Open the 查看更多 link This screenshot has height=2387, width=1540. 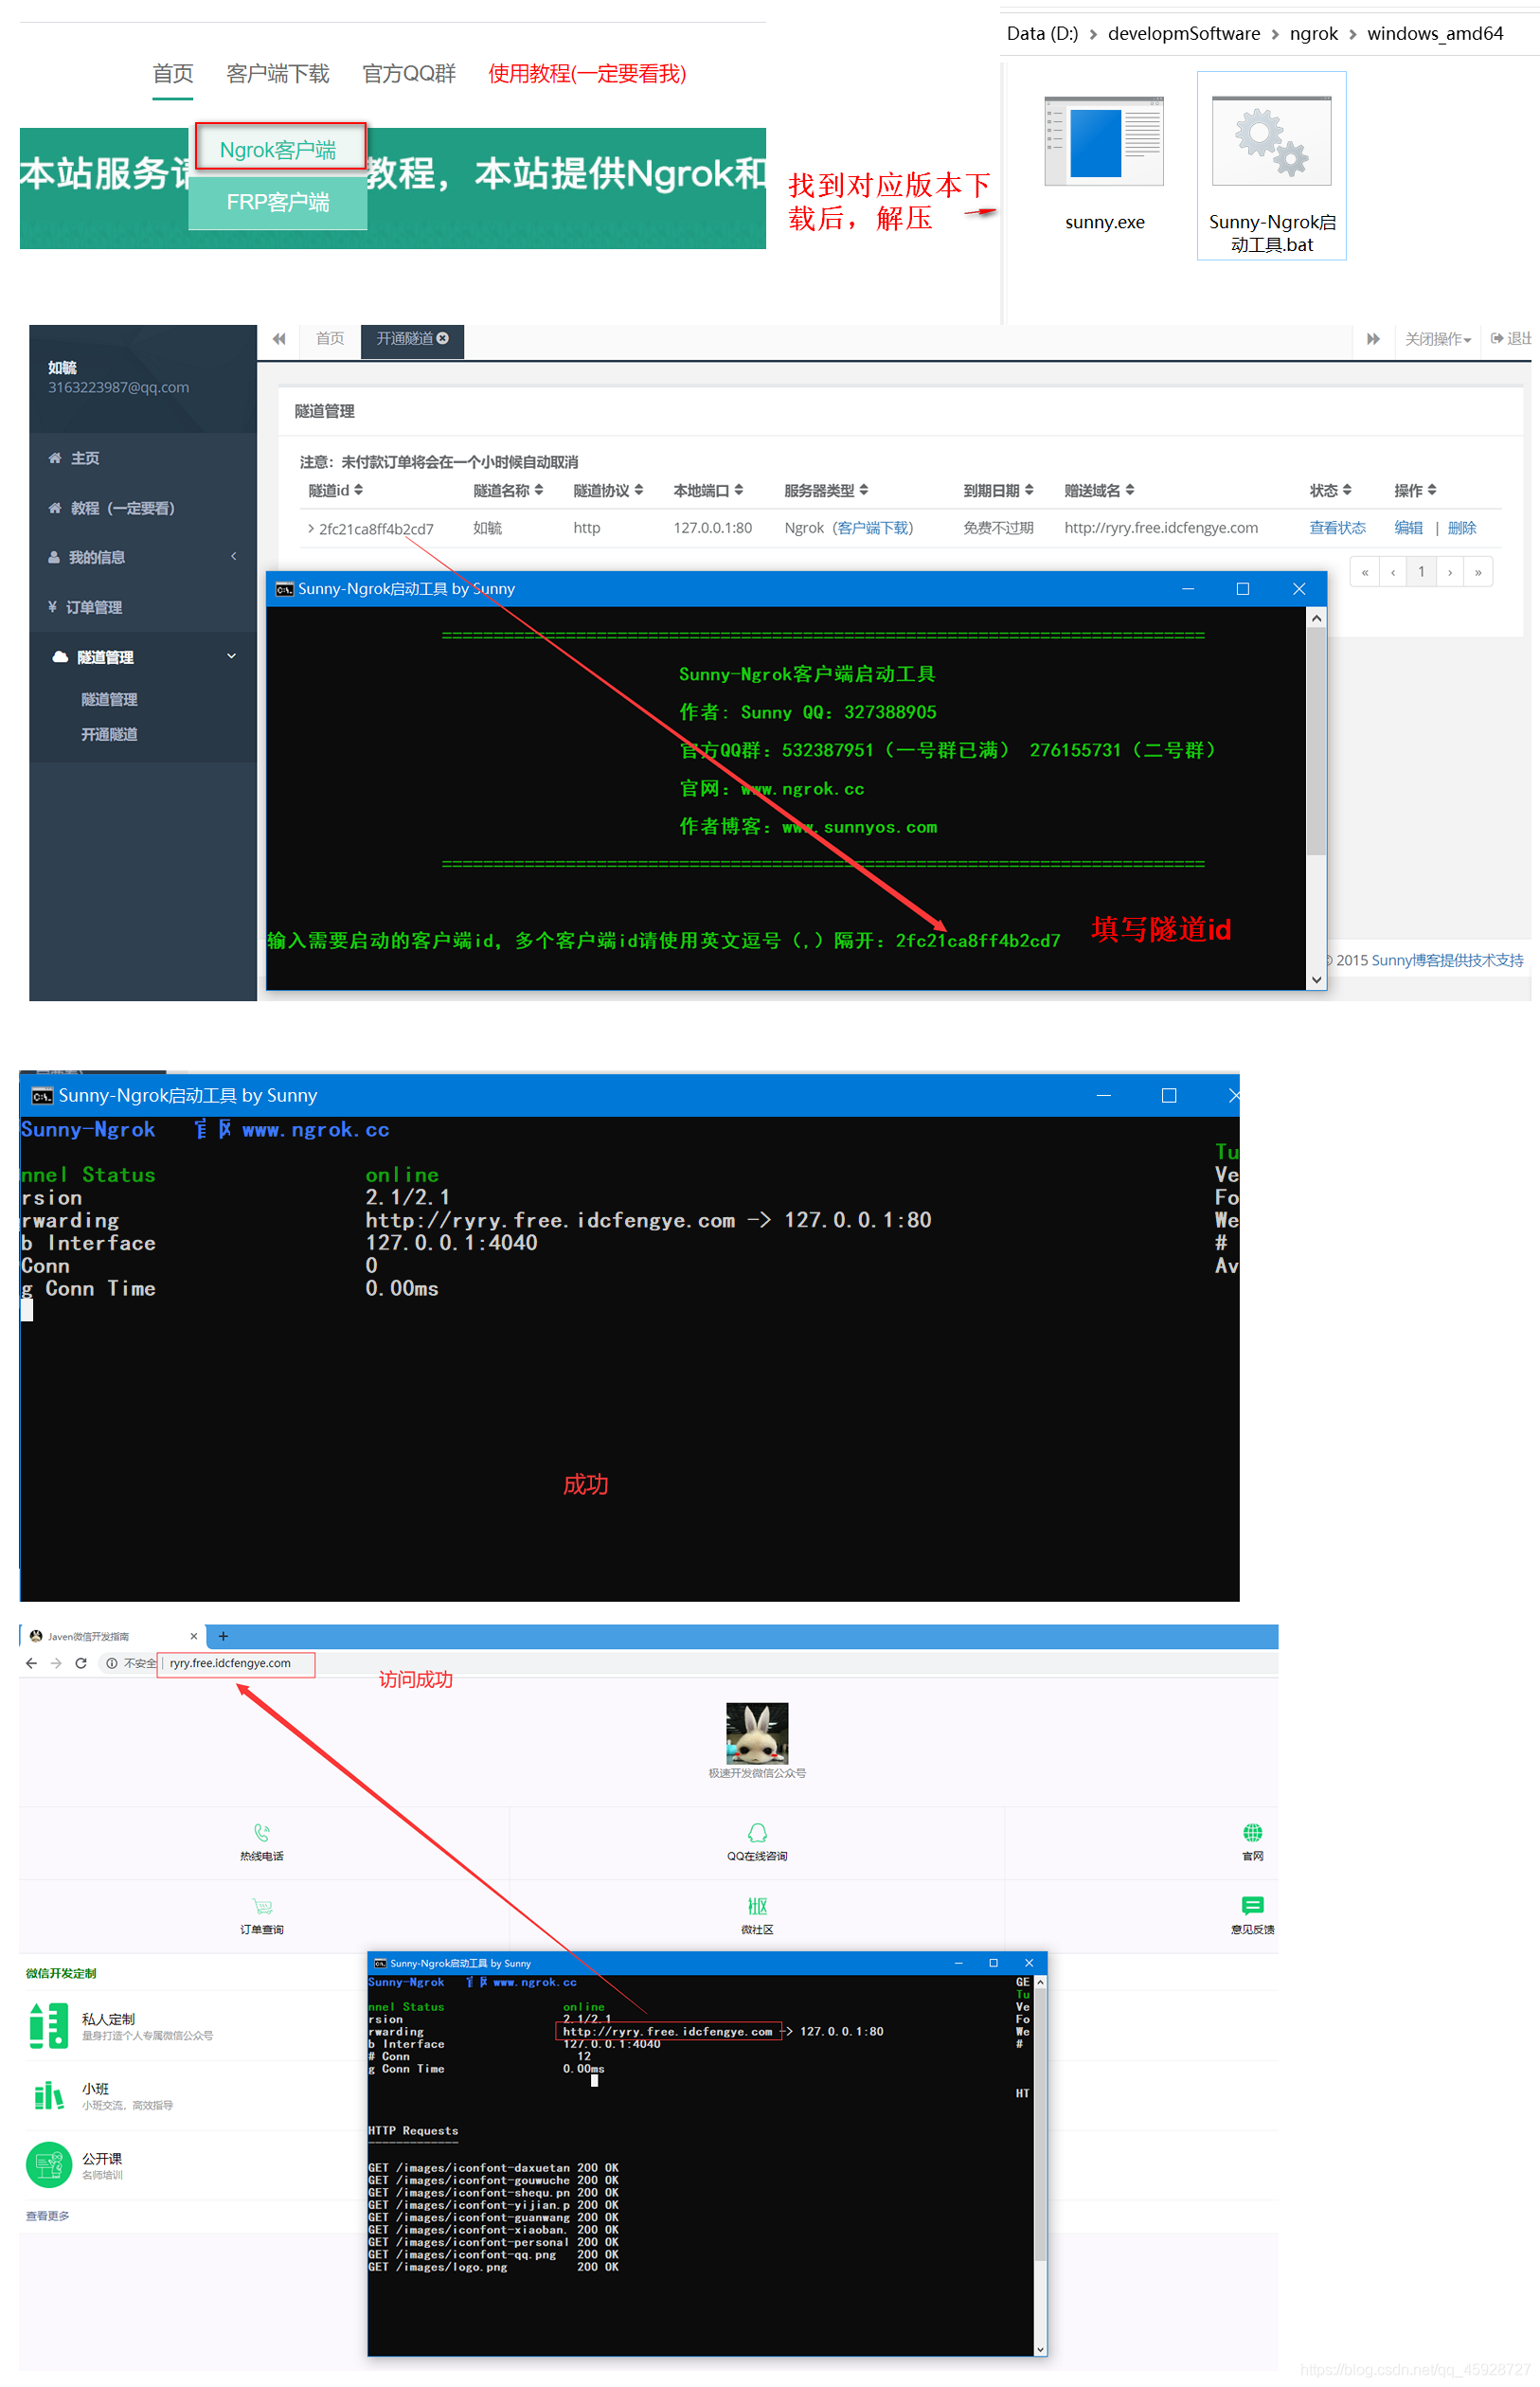tap(47, 2216)
